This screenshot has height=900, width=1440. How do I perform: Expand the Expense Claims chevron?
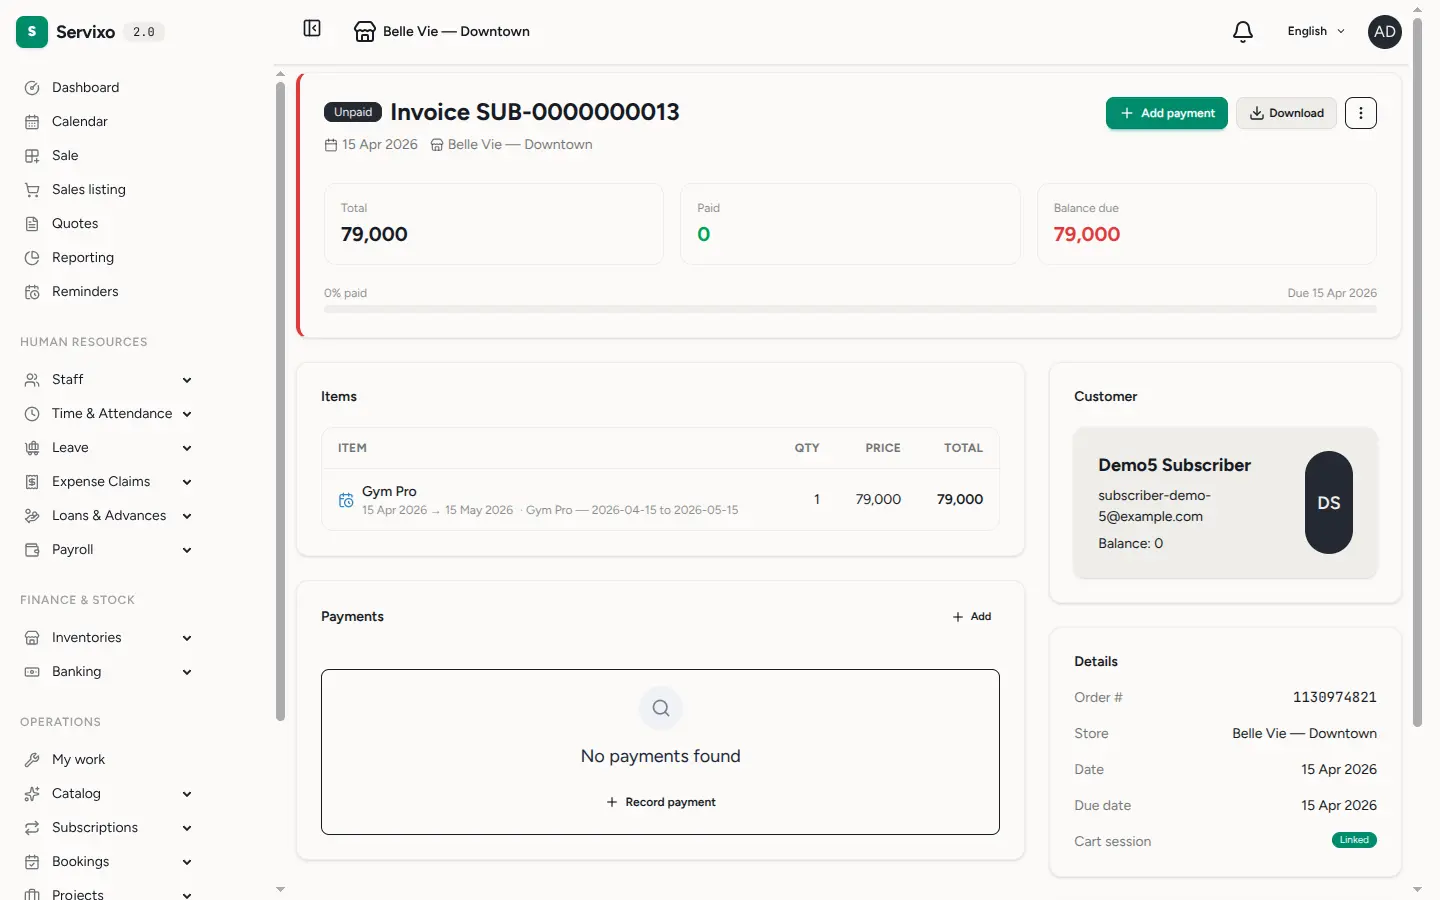(x=187, y=482)
